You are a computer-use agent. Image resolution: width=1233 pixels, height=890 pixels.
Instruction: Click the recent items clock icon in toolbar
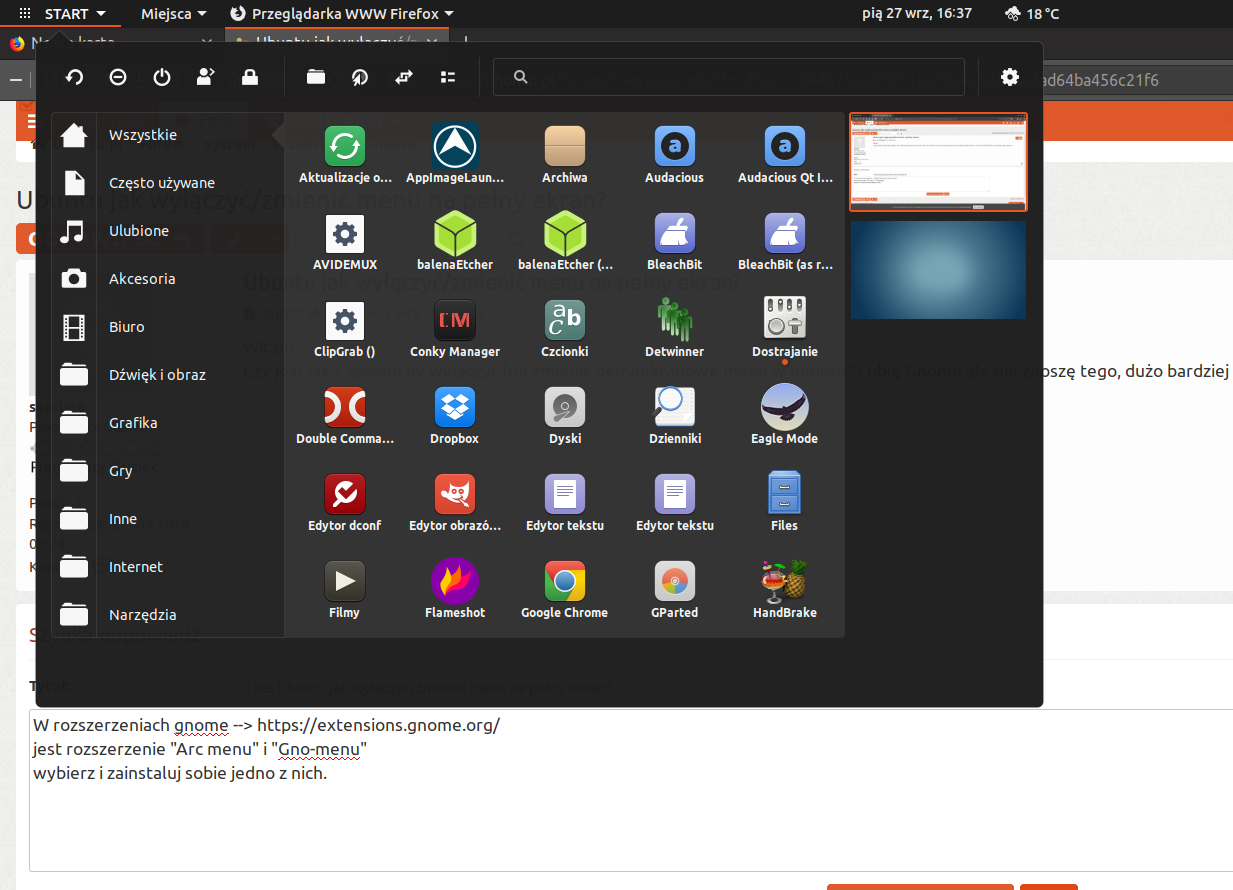(360, 77)
